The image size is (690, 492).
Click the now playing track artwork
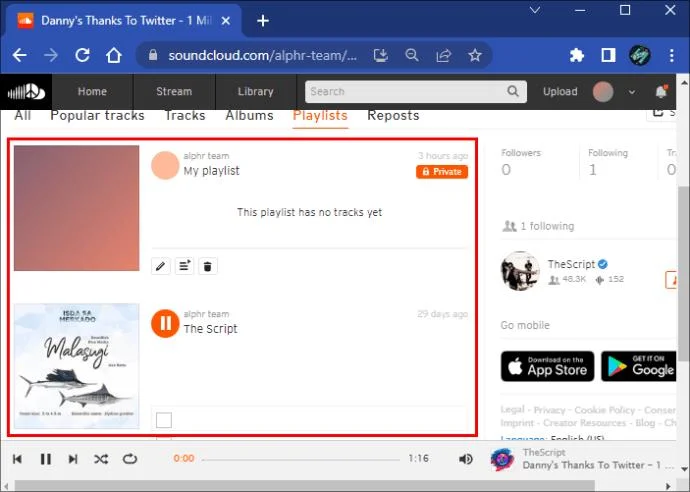tap(503, 459)
